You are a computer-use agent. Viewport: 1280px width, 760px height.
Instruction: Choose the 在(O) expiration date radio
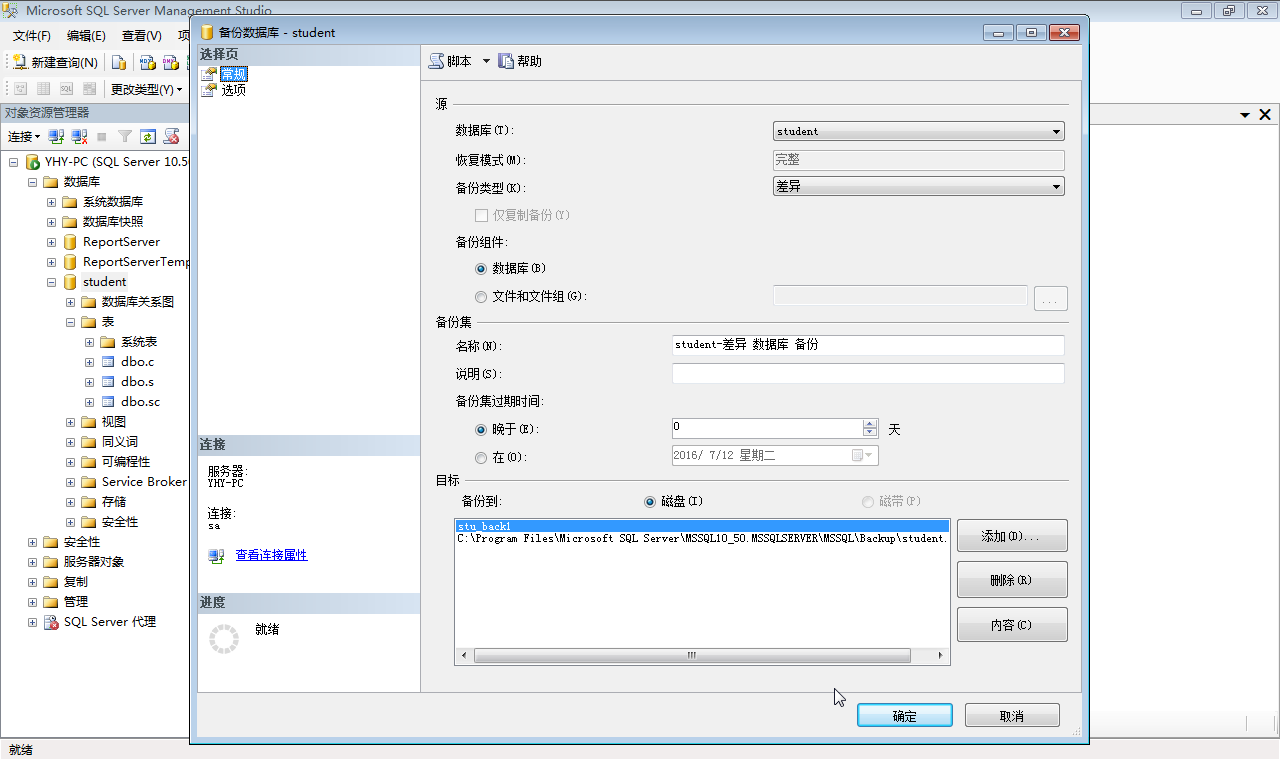point(481,458)
